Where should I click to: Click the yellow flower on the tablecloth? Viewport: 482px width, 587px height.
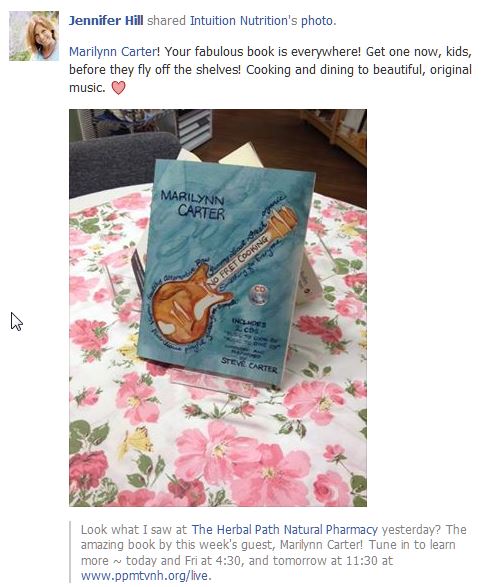135,442
